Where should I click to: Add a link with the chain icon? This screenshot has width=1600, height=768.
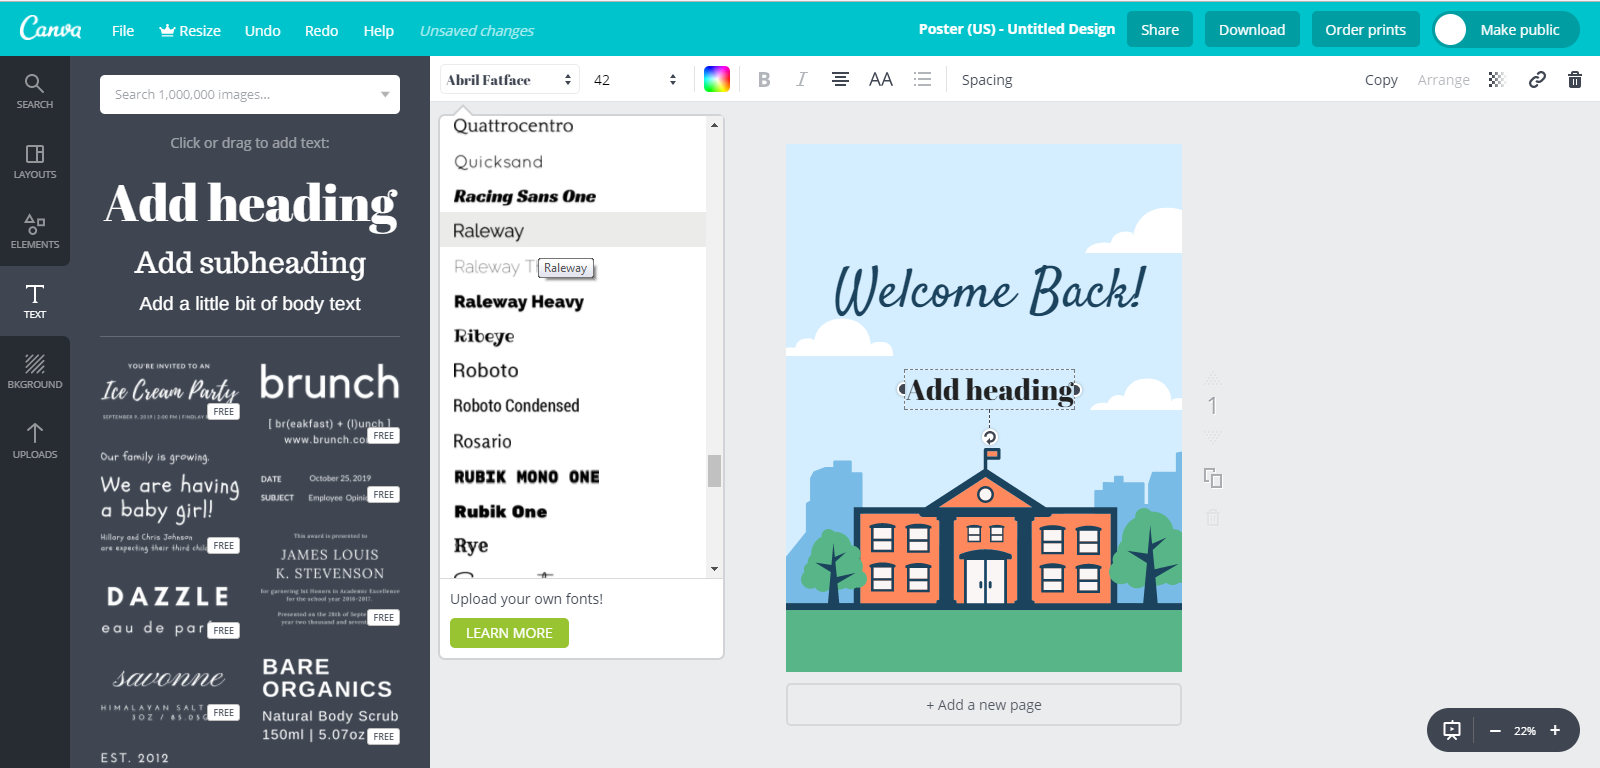click(x=1537, y=80)
